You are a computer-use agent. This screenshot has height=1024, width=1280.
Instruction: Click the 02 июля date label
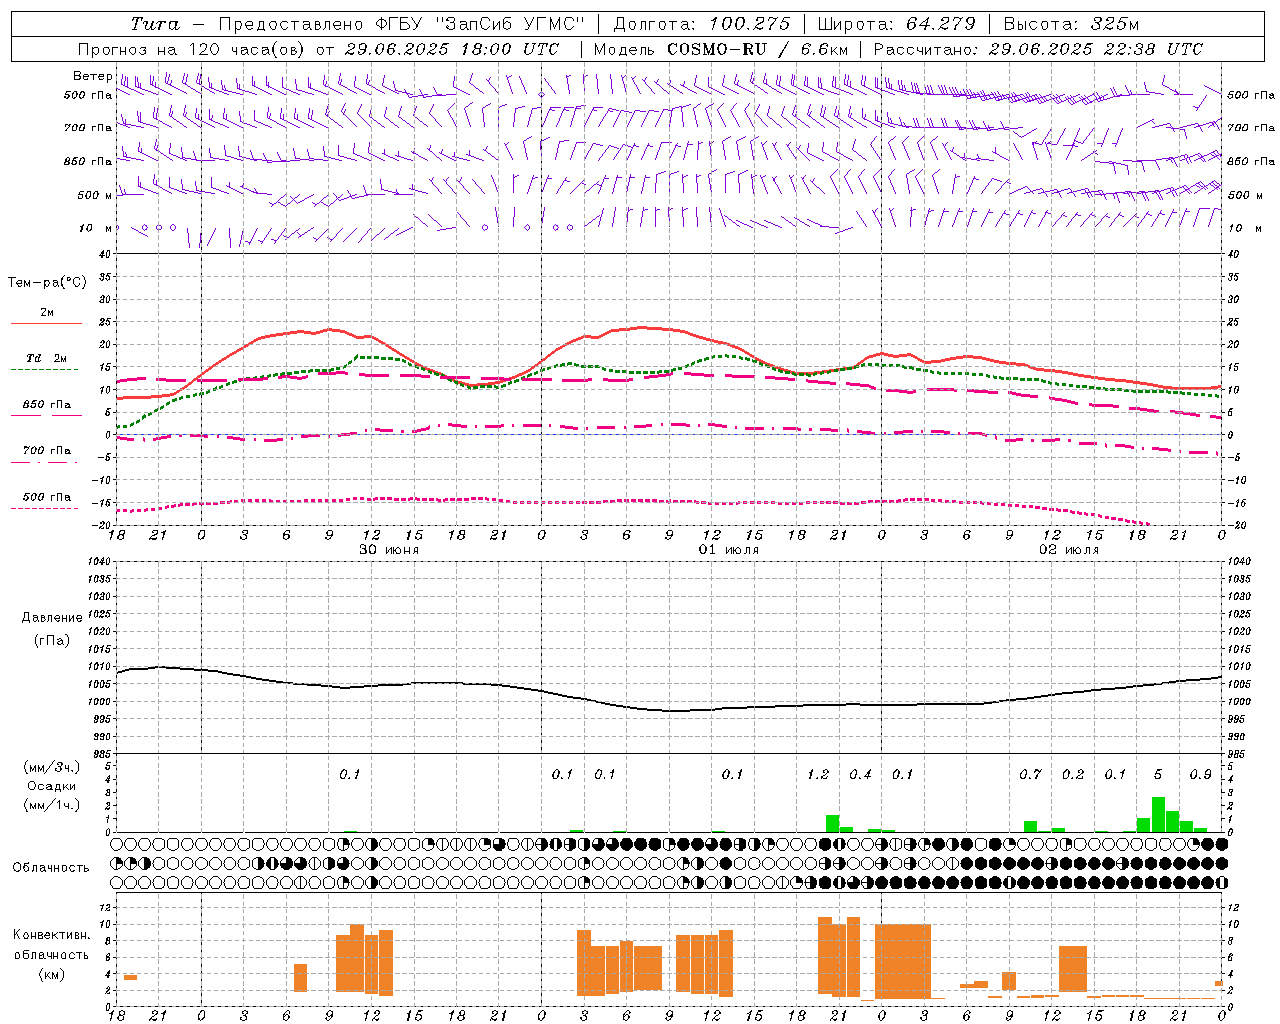pyautogui.click(x=1069, y=550)
